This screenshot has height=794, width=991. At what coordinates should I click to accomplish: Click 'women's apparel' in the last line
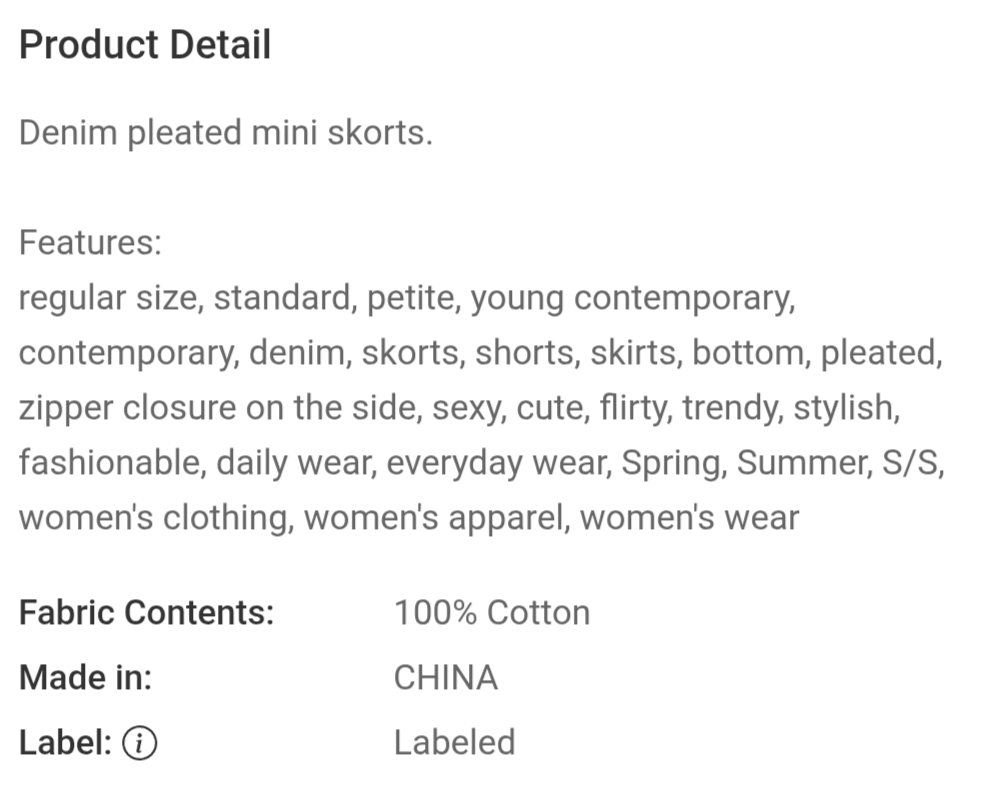coord(434,518)
